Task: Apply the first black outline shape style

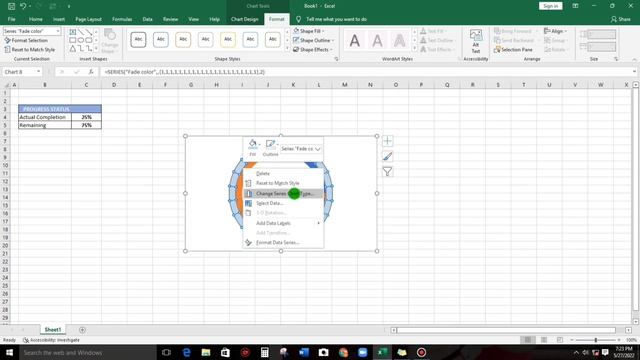Action: point(138,40)
